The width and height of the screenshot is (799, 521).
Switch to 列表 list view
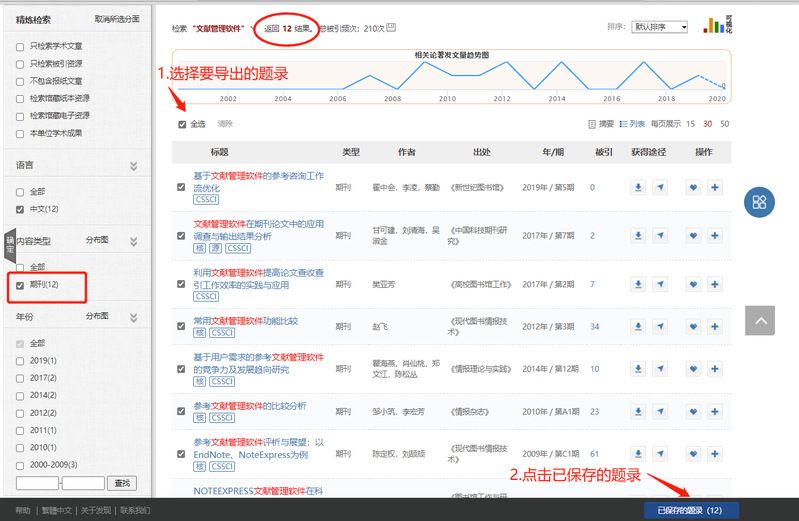(x=632, y=124)
